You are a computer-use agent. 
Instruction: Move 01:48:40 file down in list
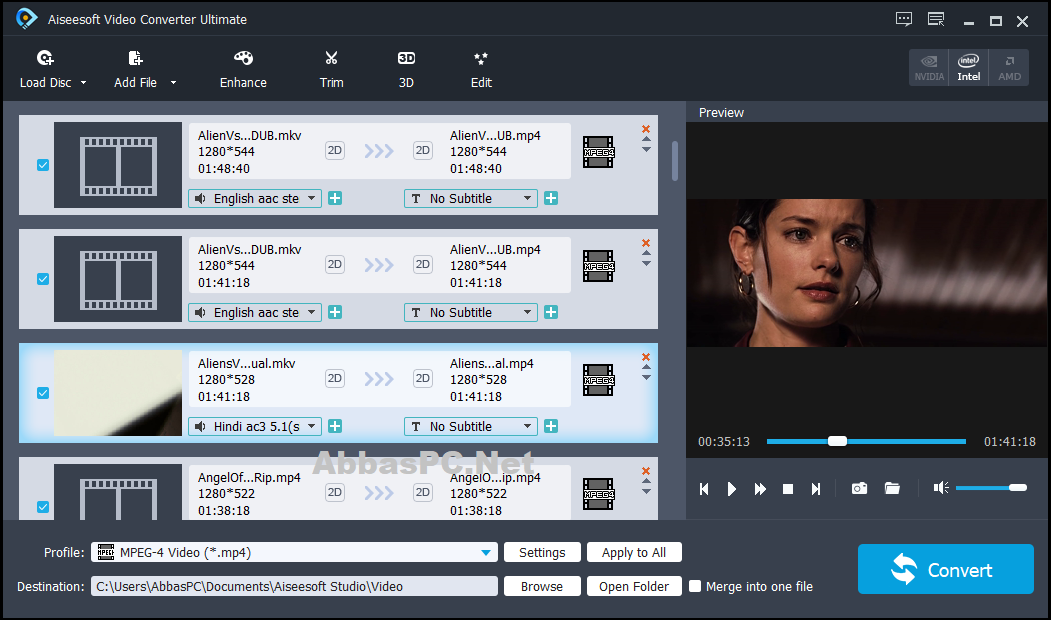click(646, 149)
